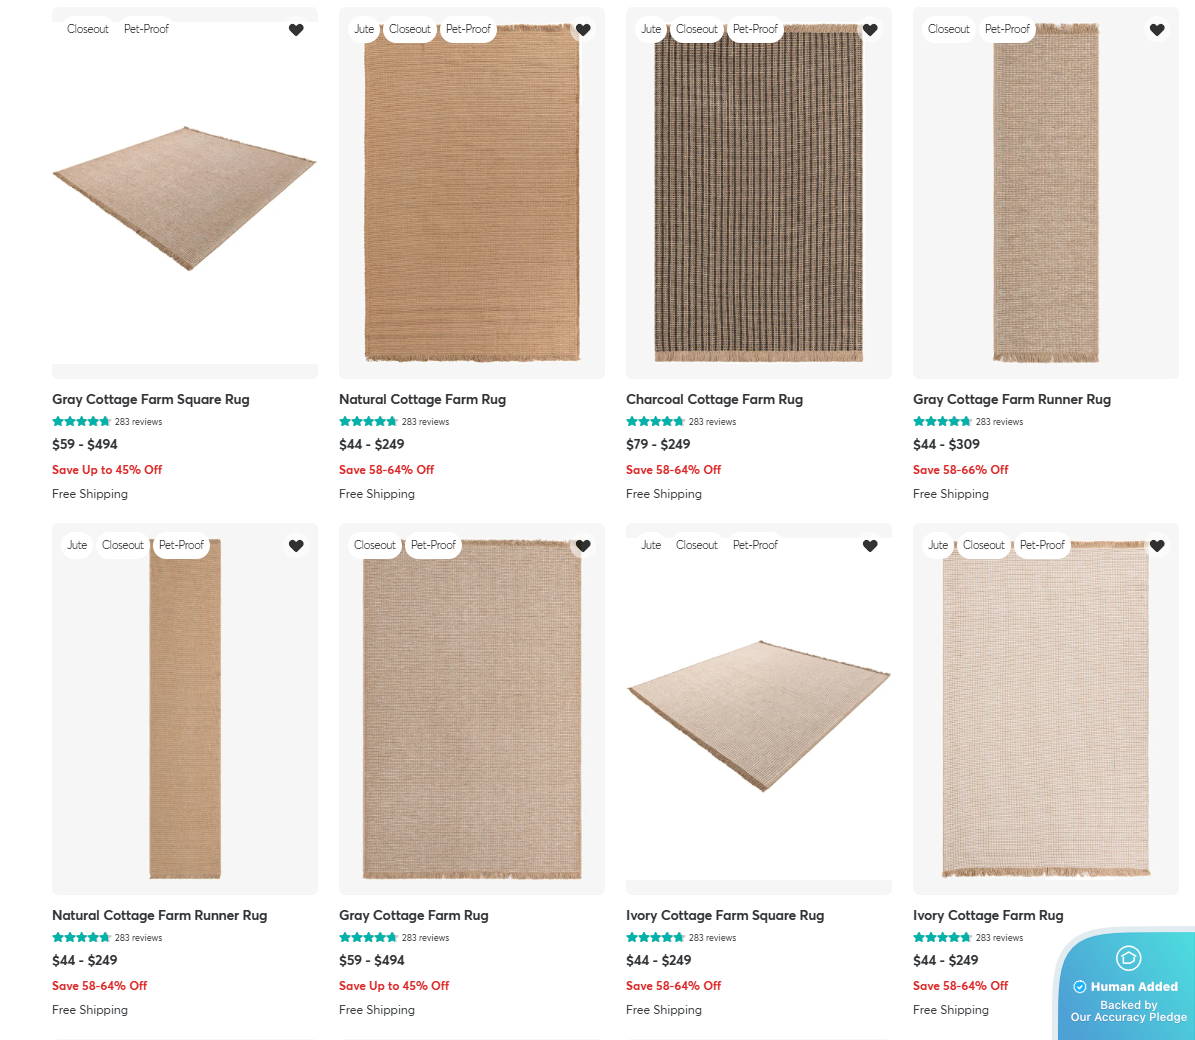The width and height of the screenshot is (1195, 1040).
Task: Favorite the Natural Cottage Farm Runner Rug
Action: [296, 546]
